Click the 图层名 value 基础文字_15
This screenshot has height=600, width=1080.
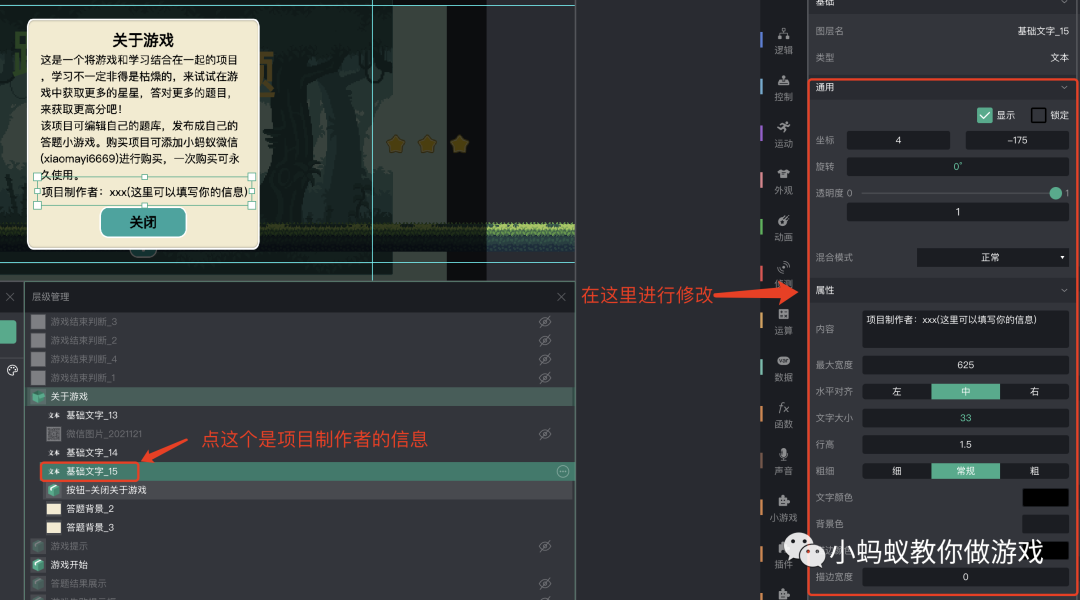coord(1043,31)
